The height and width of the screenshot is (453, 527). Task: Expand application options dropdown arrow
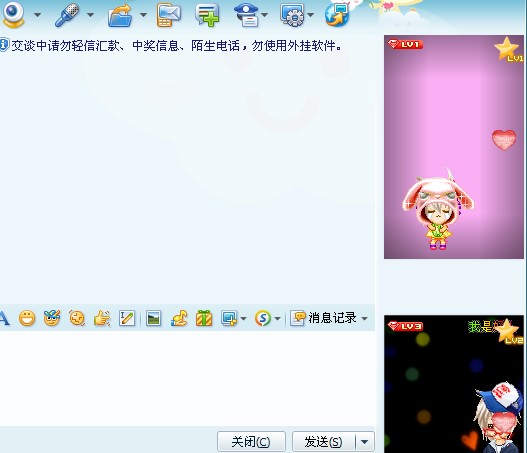[x=311, y=15]
